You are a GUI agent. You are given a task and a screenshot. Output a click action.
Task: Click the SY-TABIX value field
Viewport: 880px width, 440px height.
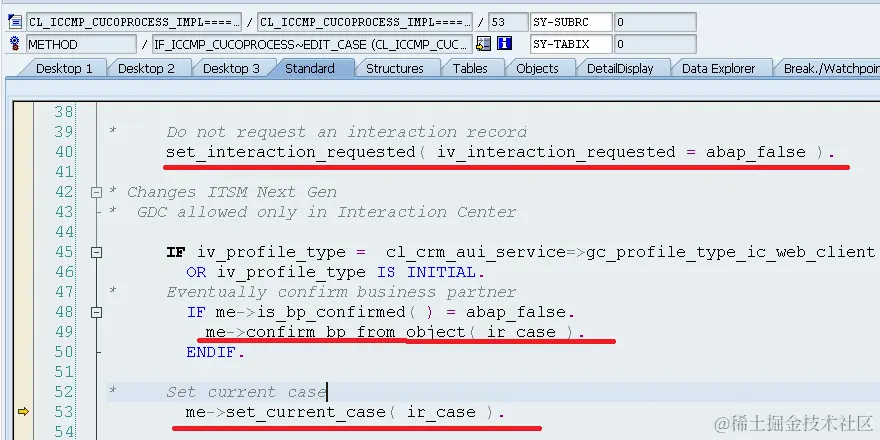click(x=656, y=44)
